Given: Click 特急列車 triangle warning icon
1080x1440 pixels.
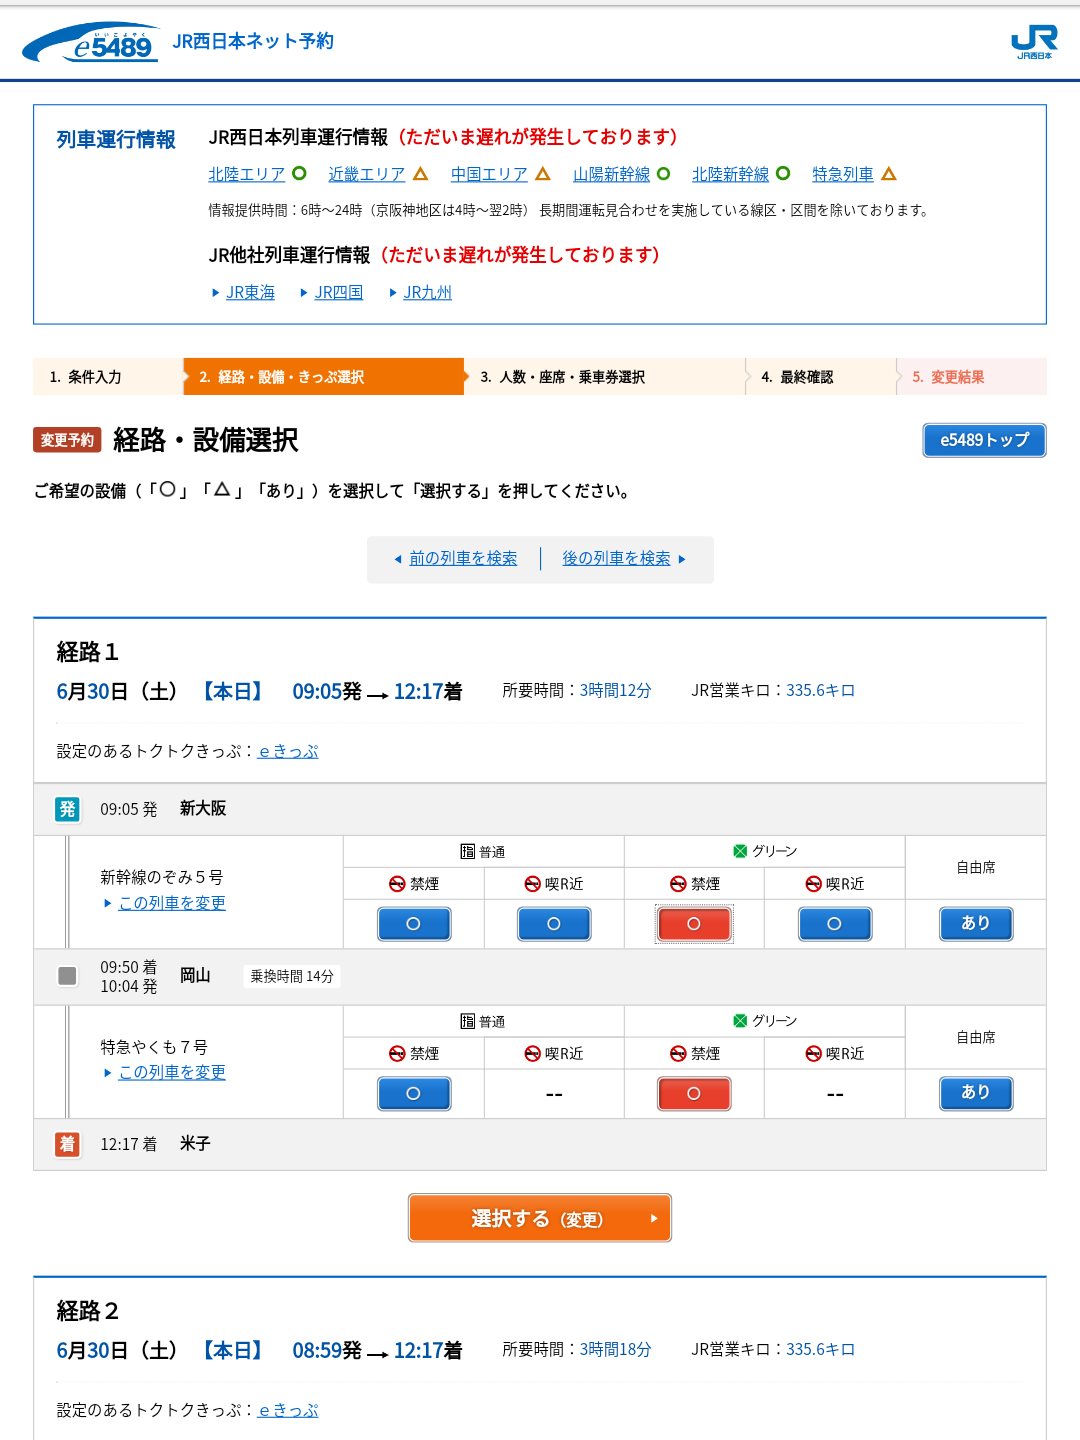Looking at the screenshot, I should click(889, 174).
